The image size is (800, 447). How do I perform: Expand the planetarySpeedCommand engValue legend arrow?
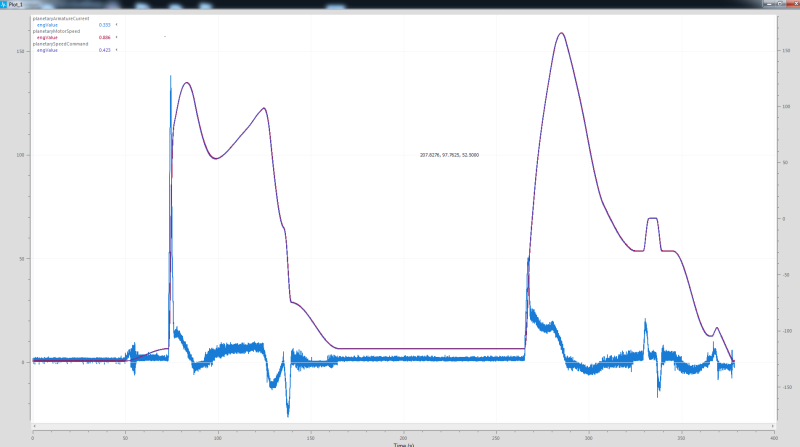(x=116, y=50)
